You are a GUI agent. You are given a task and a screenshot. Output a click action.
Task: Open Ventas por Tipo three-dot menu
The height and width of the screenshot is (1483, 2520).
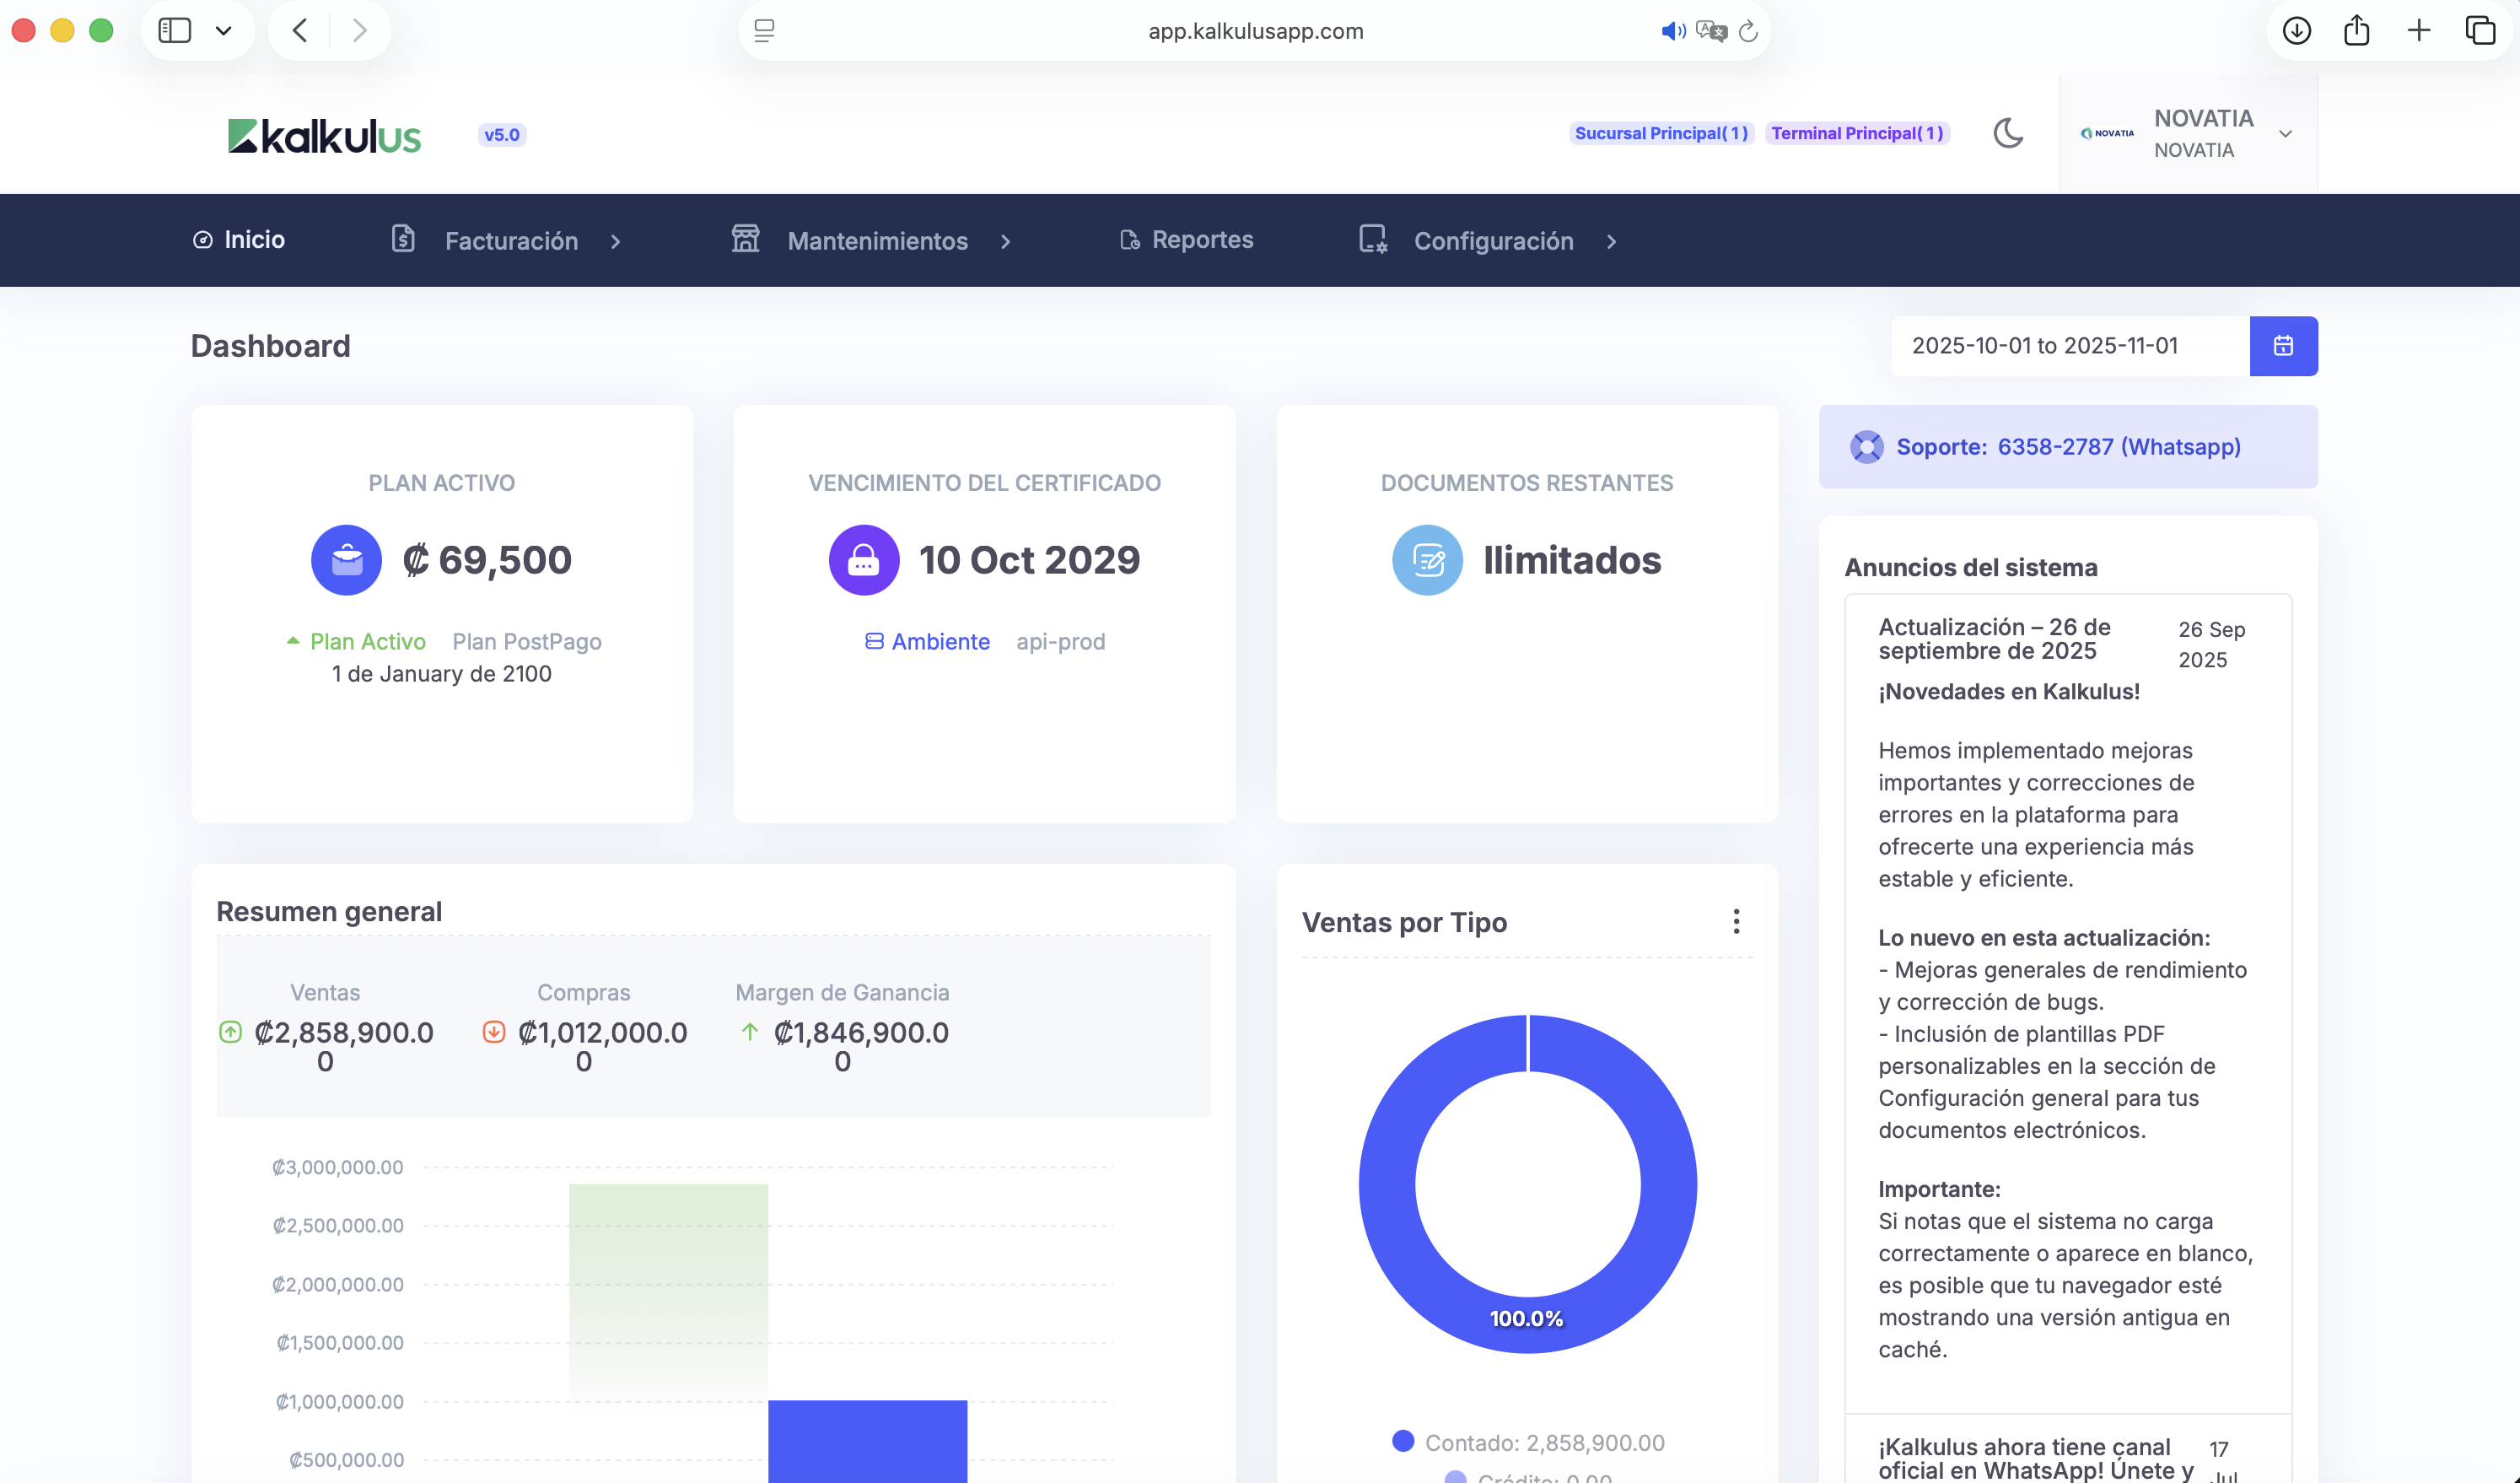[x=1736, y=921]
